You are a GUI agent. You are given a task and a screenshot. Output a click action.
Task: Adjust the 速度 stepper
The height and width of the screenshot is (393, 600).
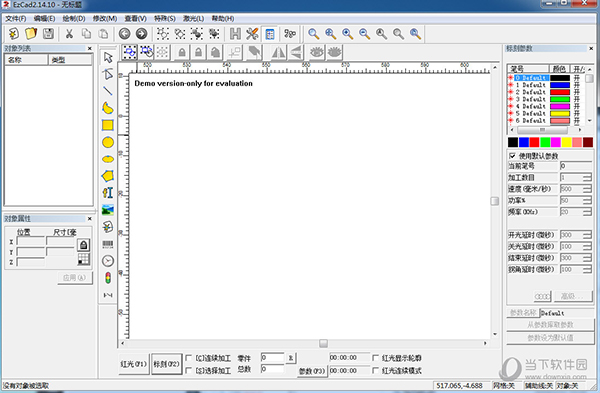tap(587, 189)
